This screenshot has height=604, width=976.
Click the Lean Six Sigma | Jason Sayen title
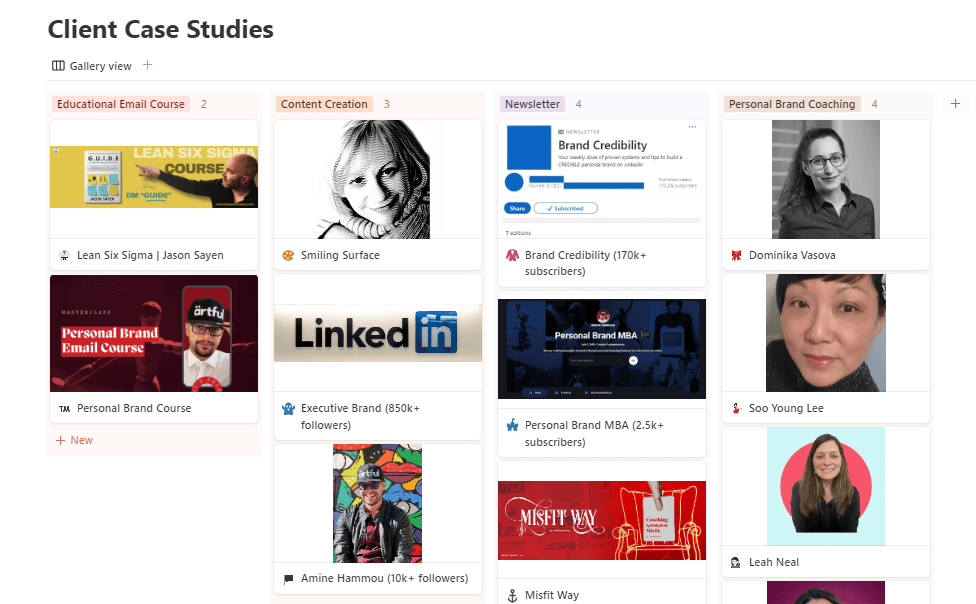(150, 255)
